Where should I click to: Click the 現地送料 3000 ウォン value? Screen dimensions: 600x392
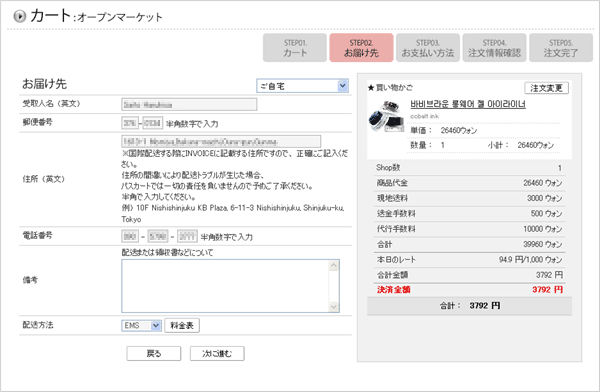pyautogui.click(x=545, y=198)
